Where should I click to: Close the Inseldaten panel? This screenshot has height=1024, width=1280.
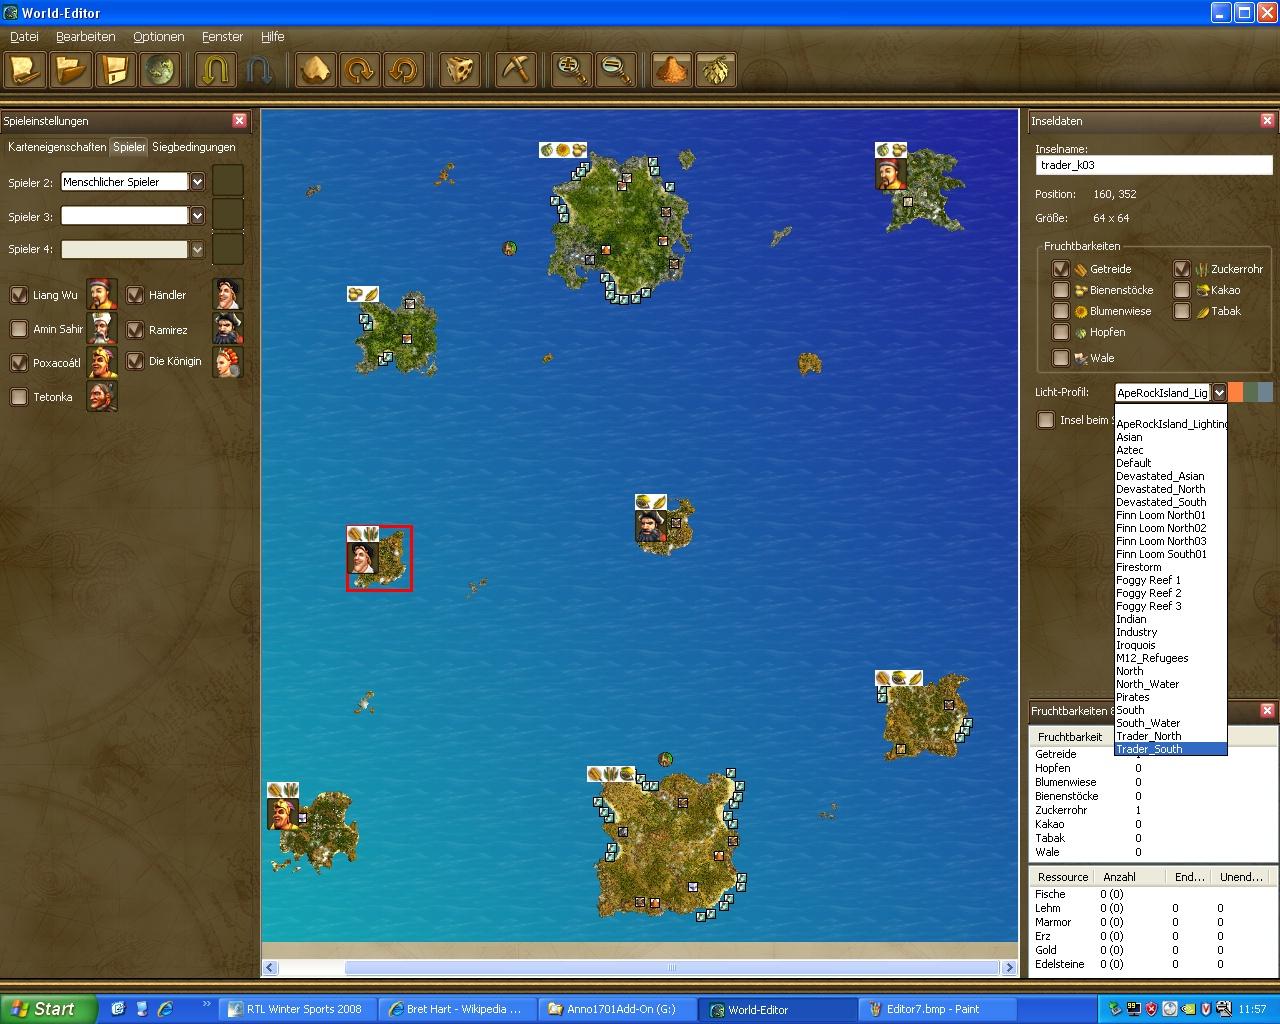(x=1267, y=120)
